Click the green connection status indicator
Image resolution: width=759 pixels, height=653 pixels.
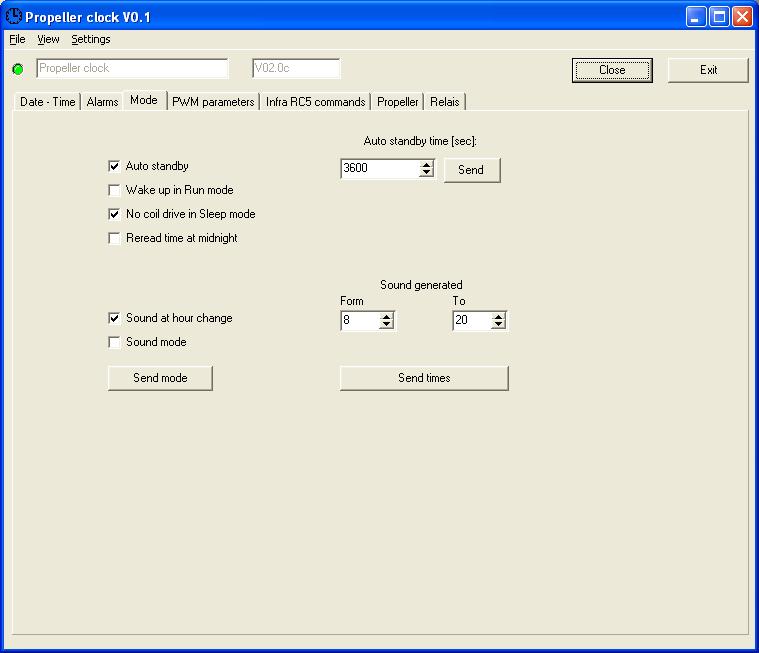[x=18, y=69]
